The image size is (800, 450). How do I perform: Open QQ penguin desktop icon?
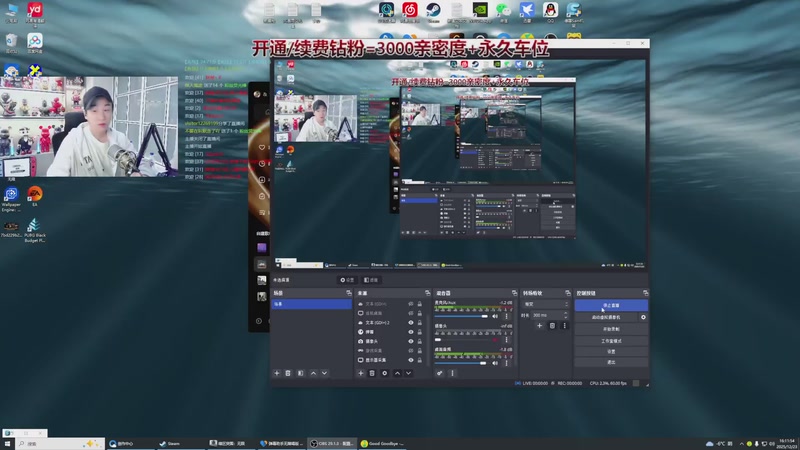click(550, 12)
